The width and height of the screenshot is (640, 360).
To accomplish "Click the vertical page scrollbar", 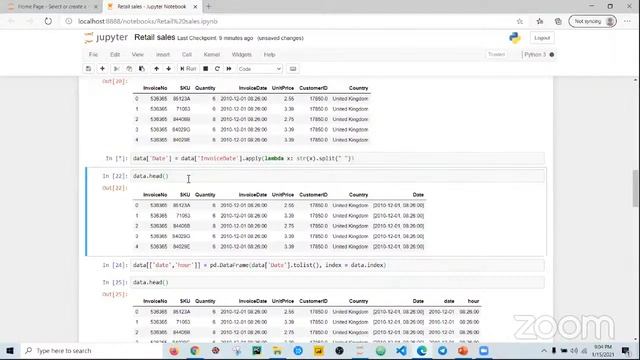I will pos(636,189).
